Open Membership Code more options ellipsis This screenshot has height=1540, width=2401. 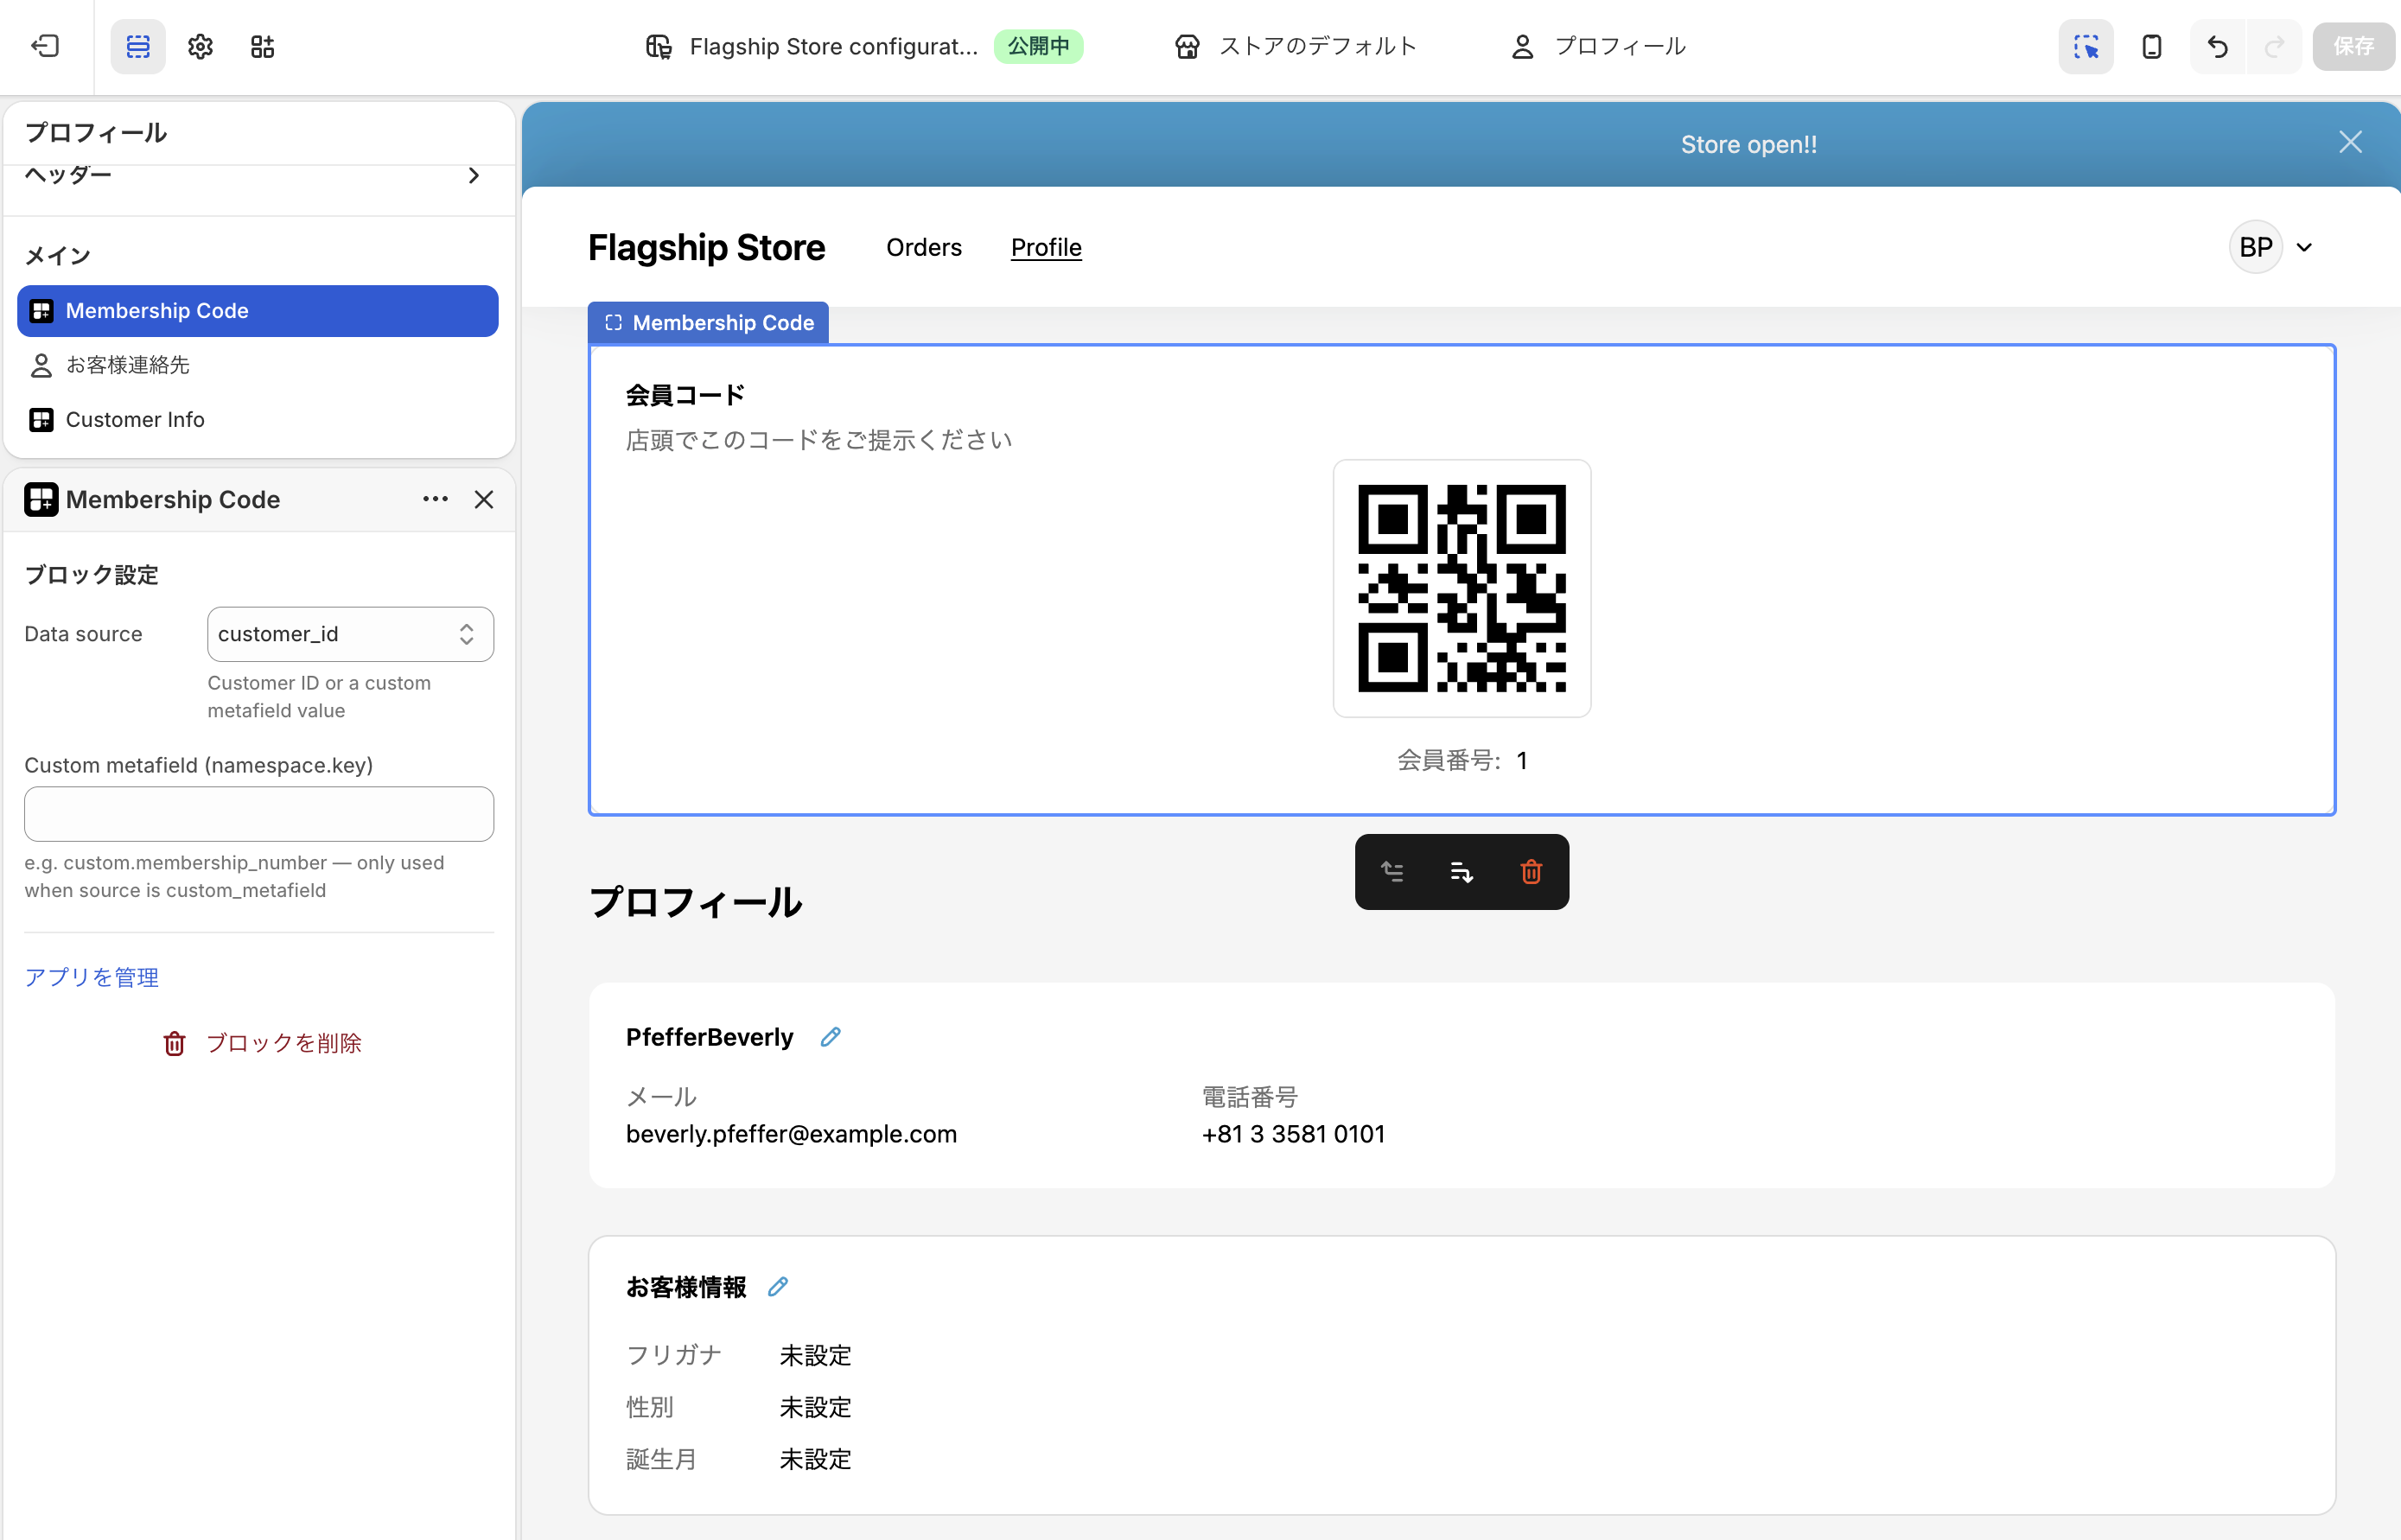point(435,499)
